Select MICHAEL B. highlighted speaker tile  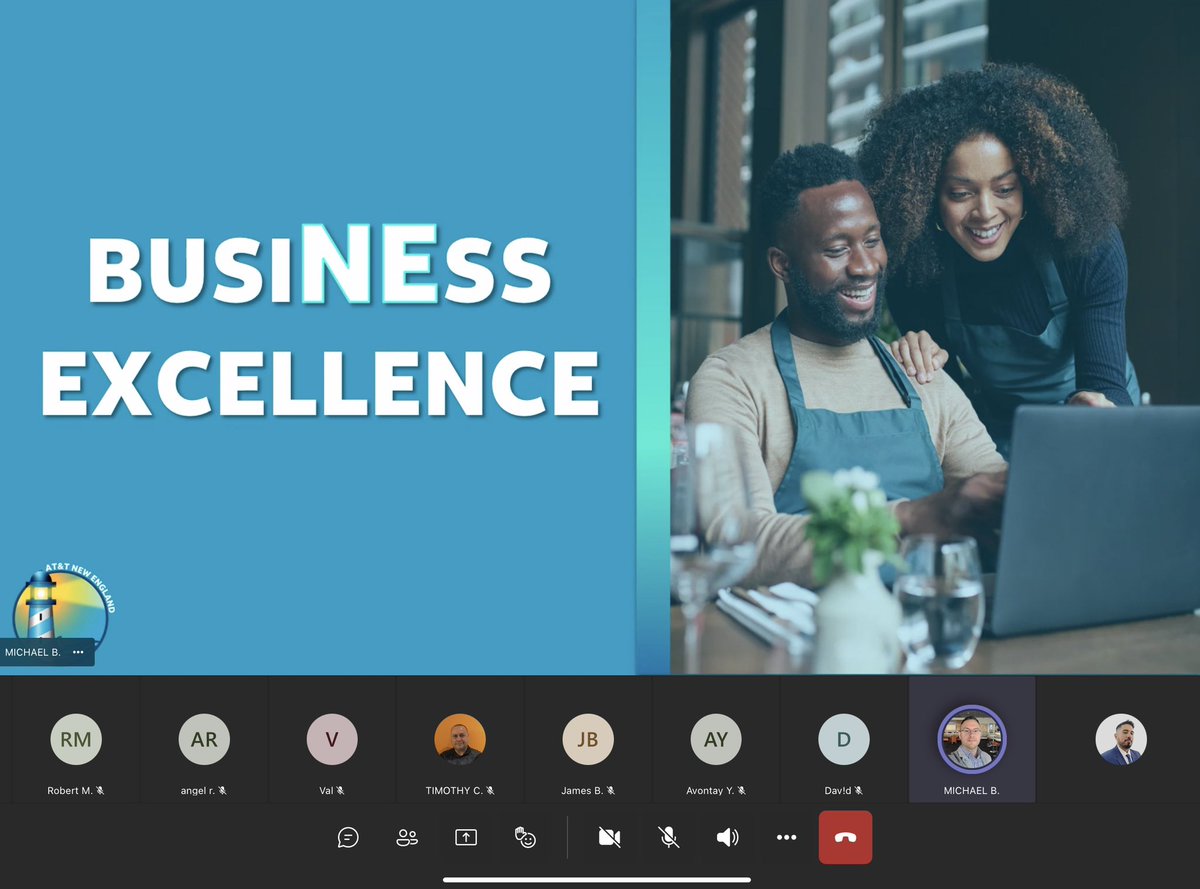[x=972, y=740]
